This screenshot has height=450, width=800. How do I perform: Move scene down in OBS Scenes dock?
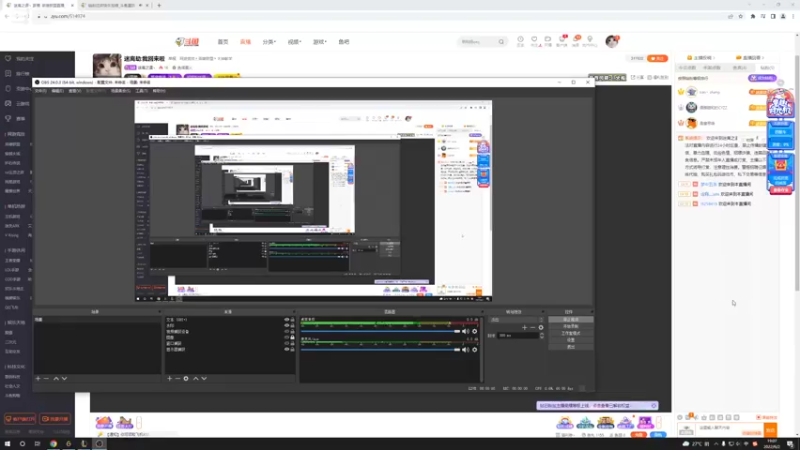[x=64, y=379]
